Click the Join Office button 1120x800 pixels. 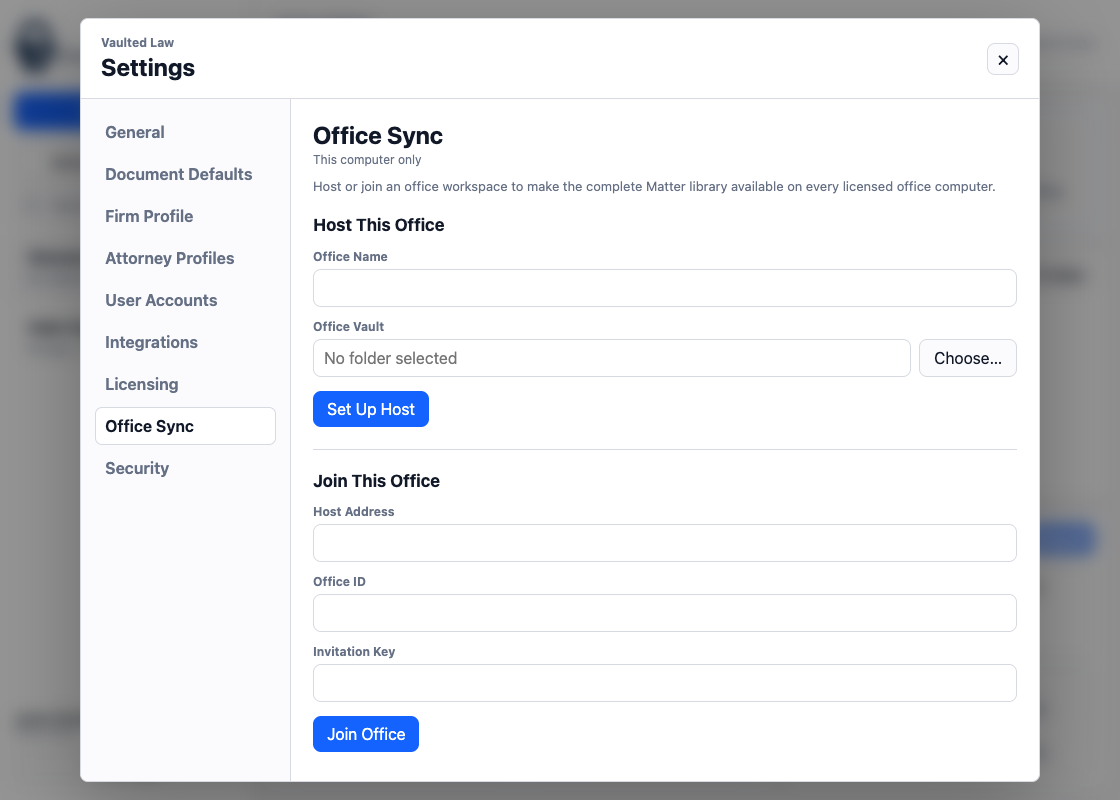[x=366, y=734]
